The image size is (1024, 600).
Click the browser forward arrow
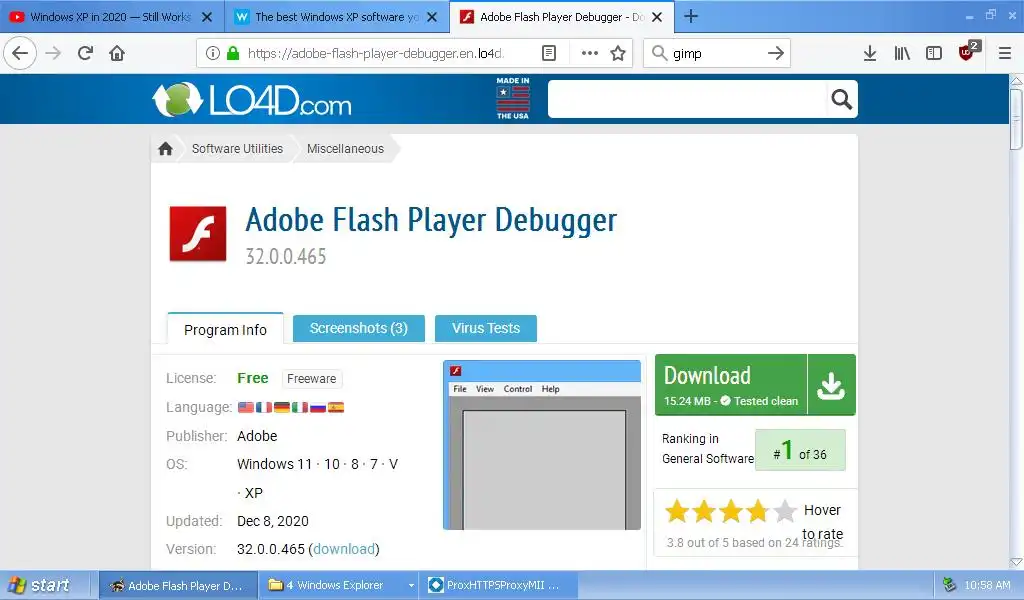click(x=53, y=53)
